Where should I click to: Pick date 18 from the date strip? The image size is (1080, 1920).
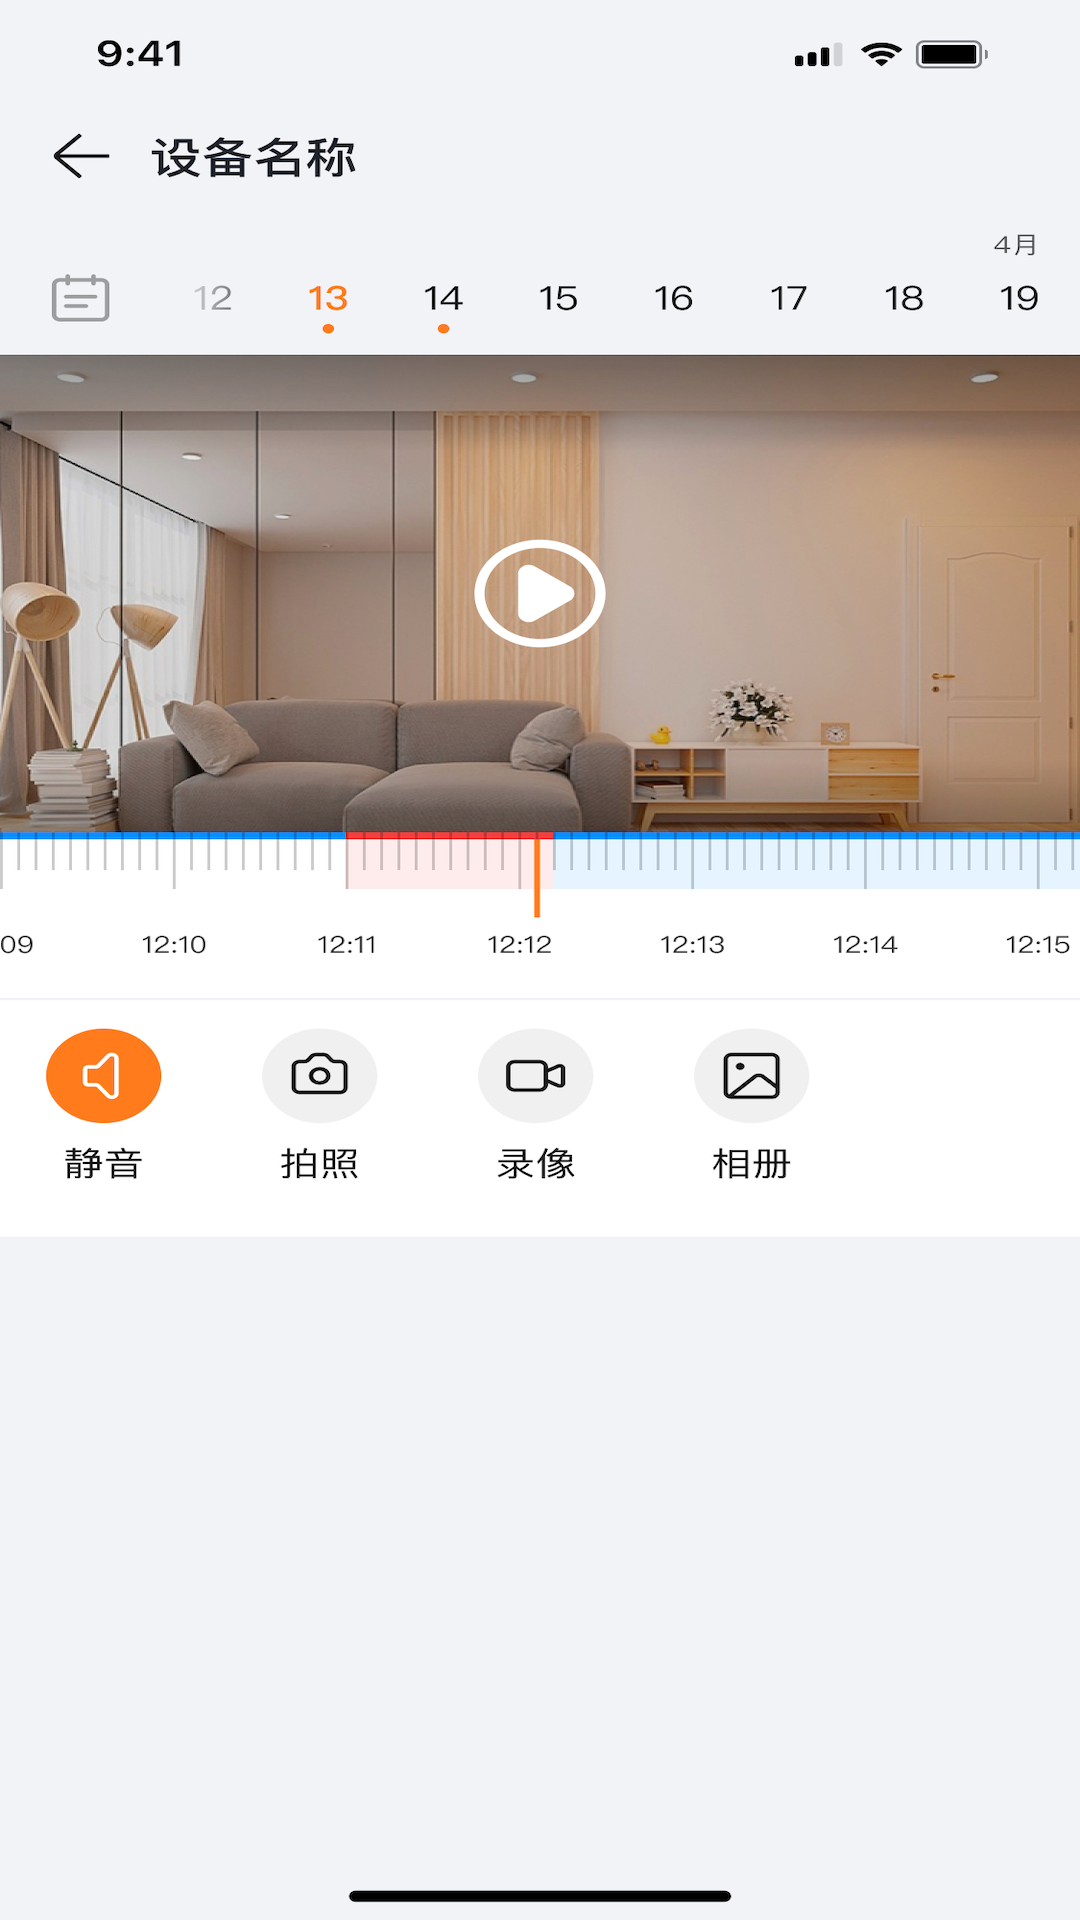click(904, 298)
